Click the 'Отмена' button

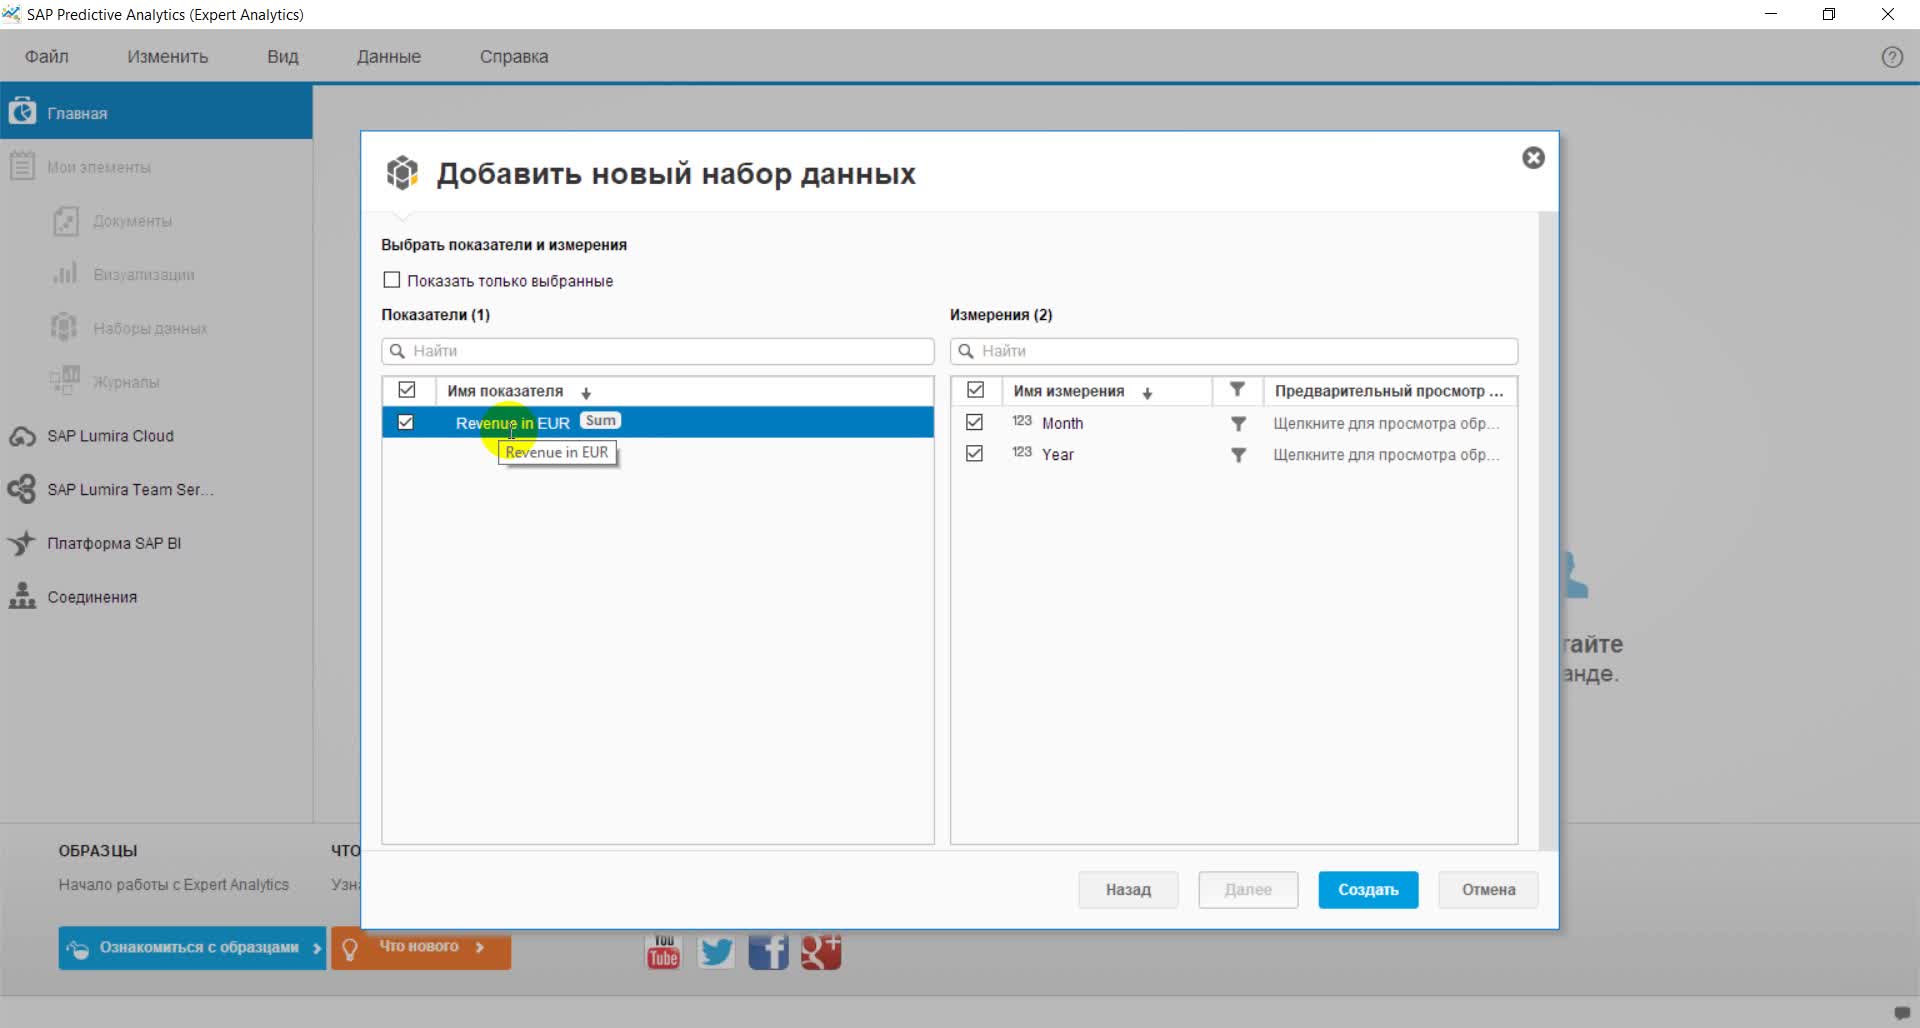point(1488,889)
